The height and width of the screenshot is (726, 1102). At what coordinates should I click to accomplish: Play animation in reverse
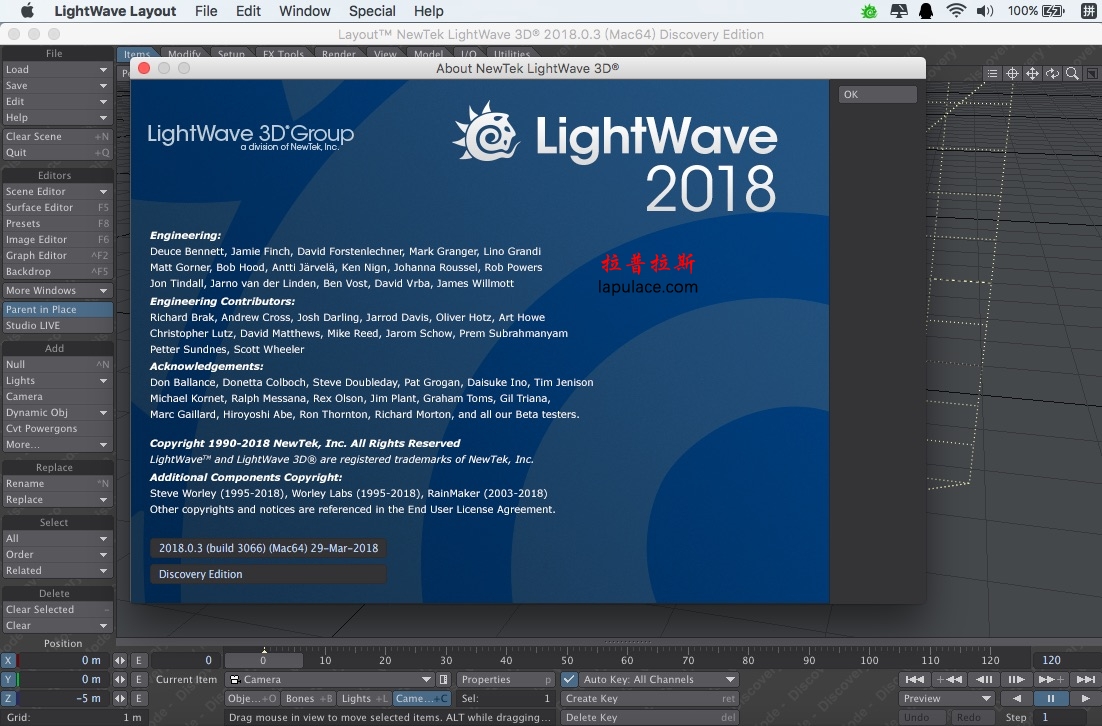1016,699
